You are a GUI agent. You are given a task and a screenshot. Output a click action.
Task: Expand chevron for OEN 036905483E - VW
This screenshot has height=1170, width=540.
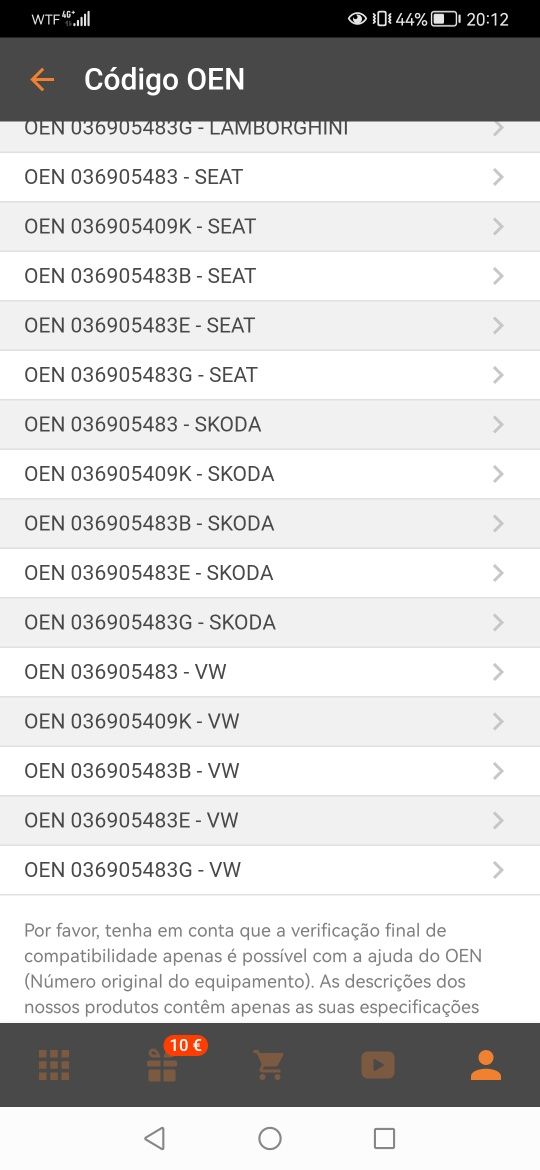click(x=498, y=821)
